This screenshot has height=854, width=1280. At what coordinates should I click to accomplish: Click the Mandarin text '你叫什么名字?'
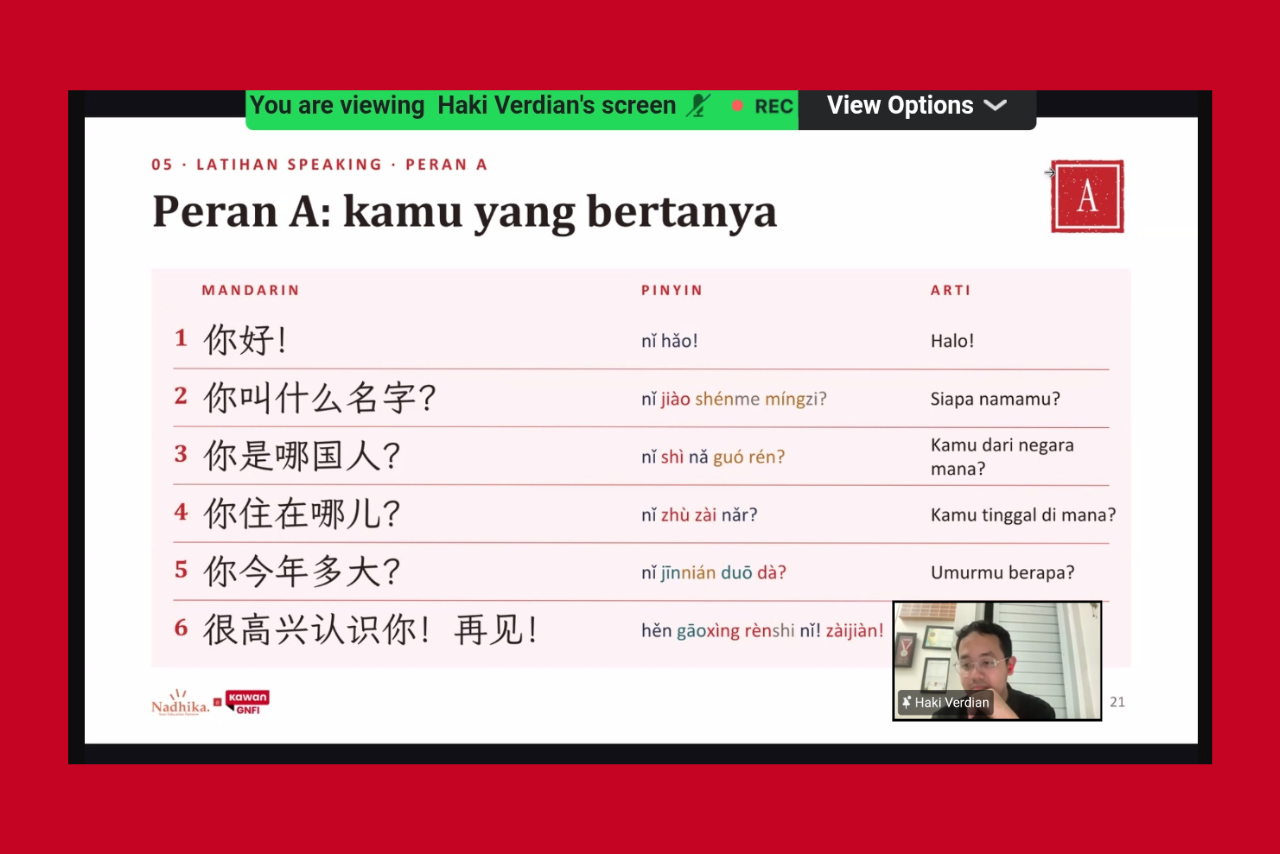[320, 398]
